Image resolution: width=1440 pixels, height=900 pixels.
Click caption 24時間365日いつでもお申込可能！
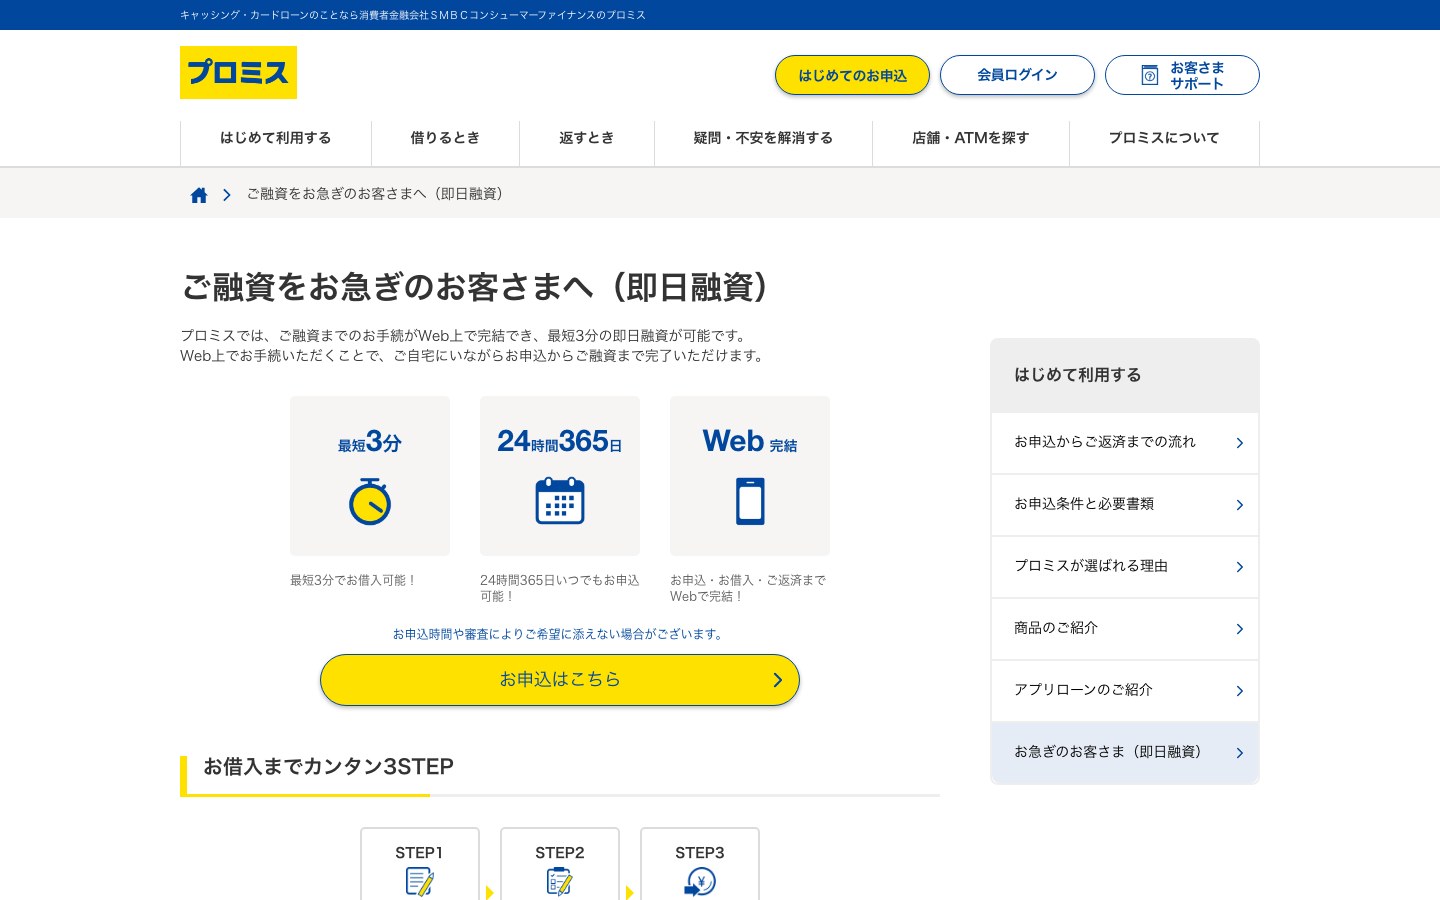tap(560, 588)
